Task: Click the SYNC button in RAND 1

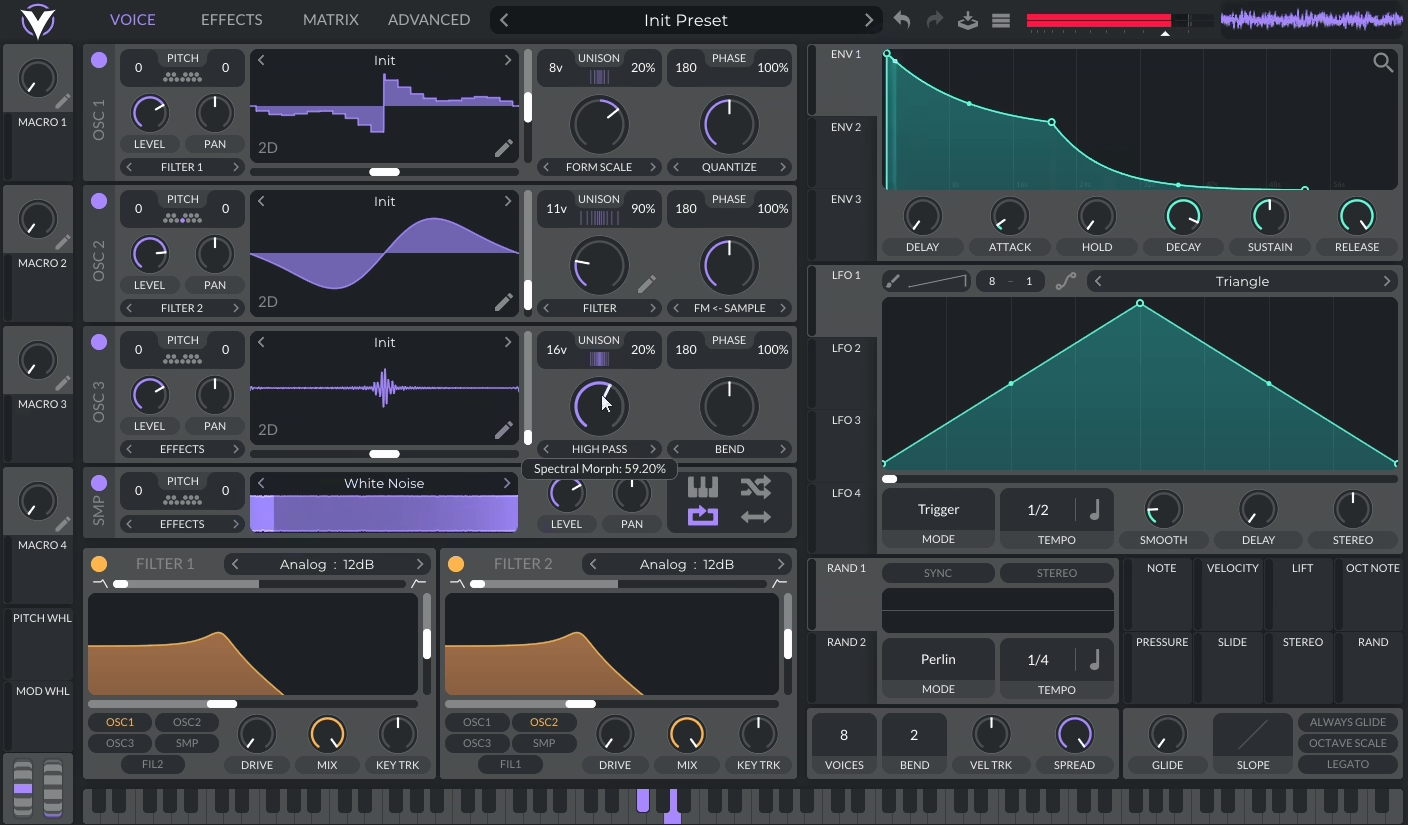Action: point(937,573)
